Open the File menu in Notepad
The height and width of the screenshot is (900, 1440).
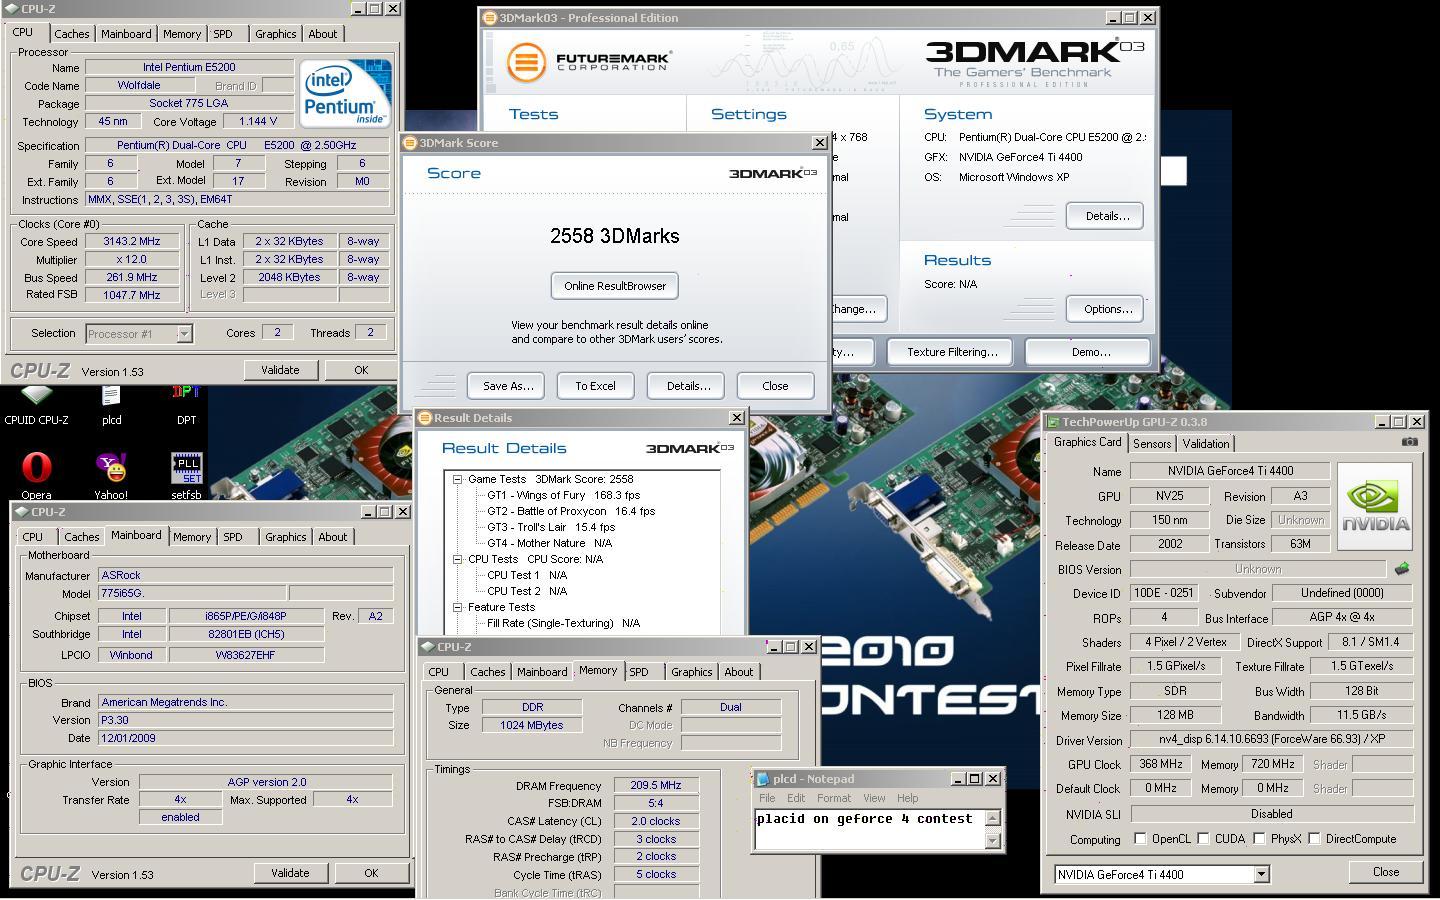[x=767, y=798]
